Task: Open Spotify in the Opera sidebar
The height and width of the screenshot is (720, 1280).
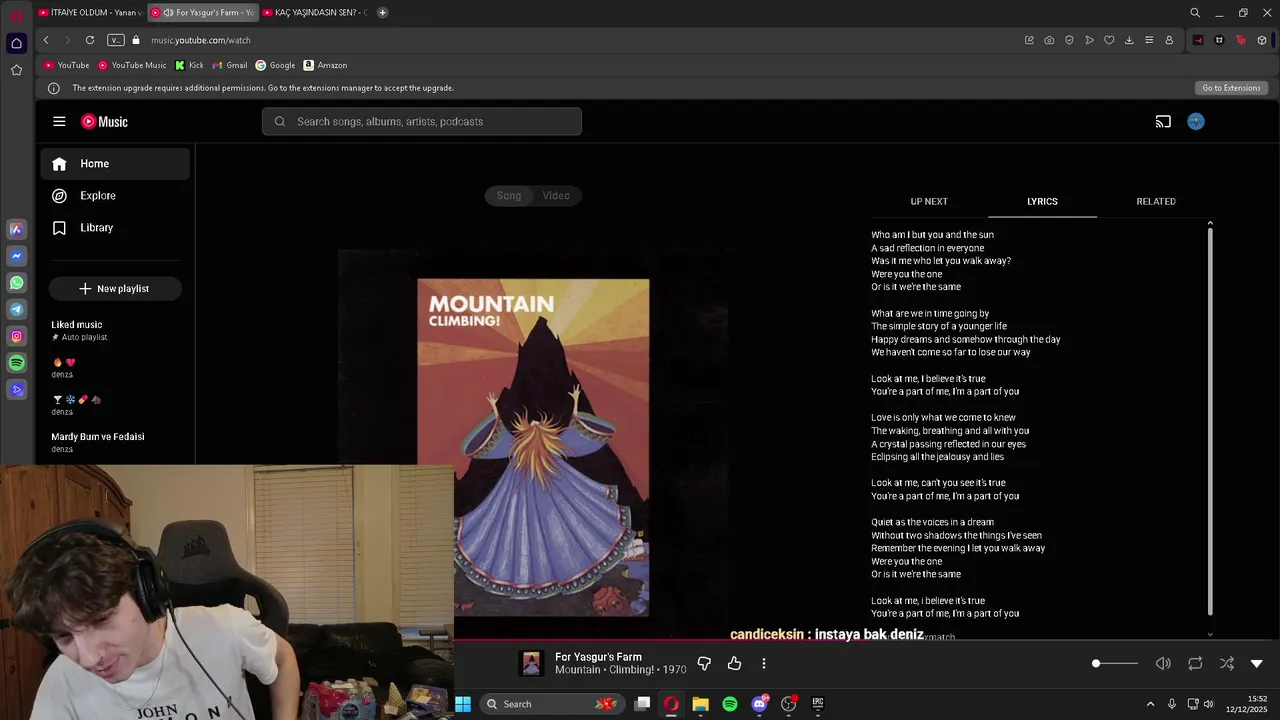Action: [x=16, y=363]
